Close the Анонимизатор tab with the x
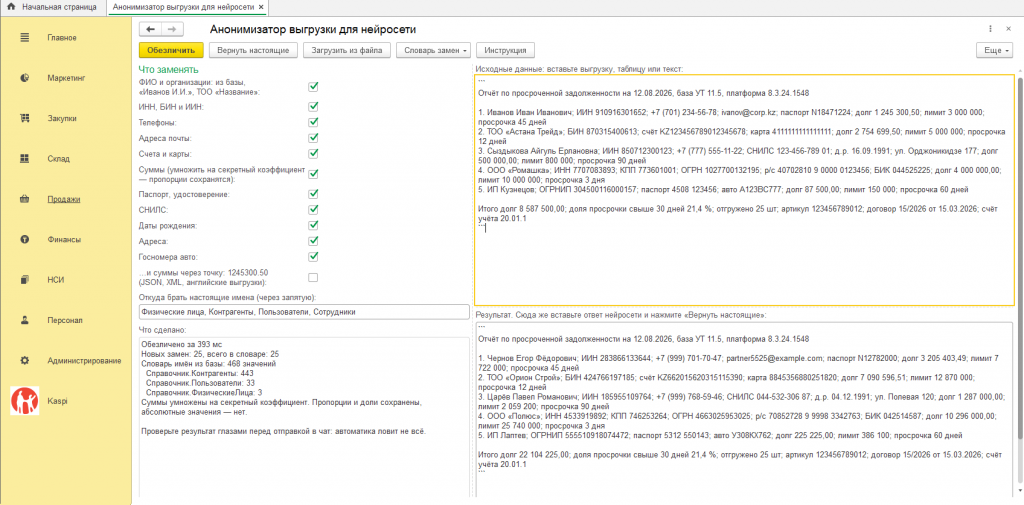Image resolution: width=1024 pixels, height=505 pixels. click(261, 7)
